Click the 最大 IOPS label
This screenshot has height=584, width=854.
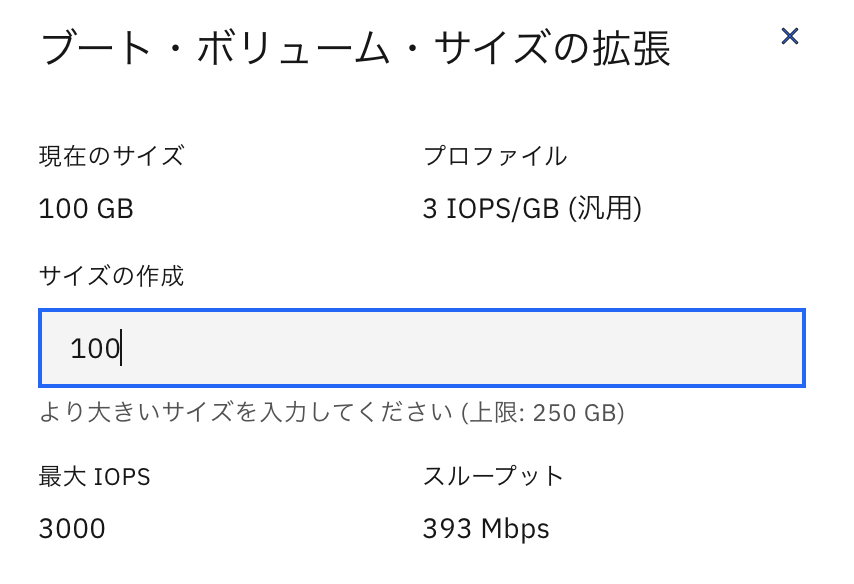(x=93, y=477)
